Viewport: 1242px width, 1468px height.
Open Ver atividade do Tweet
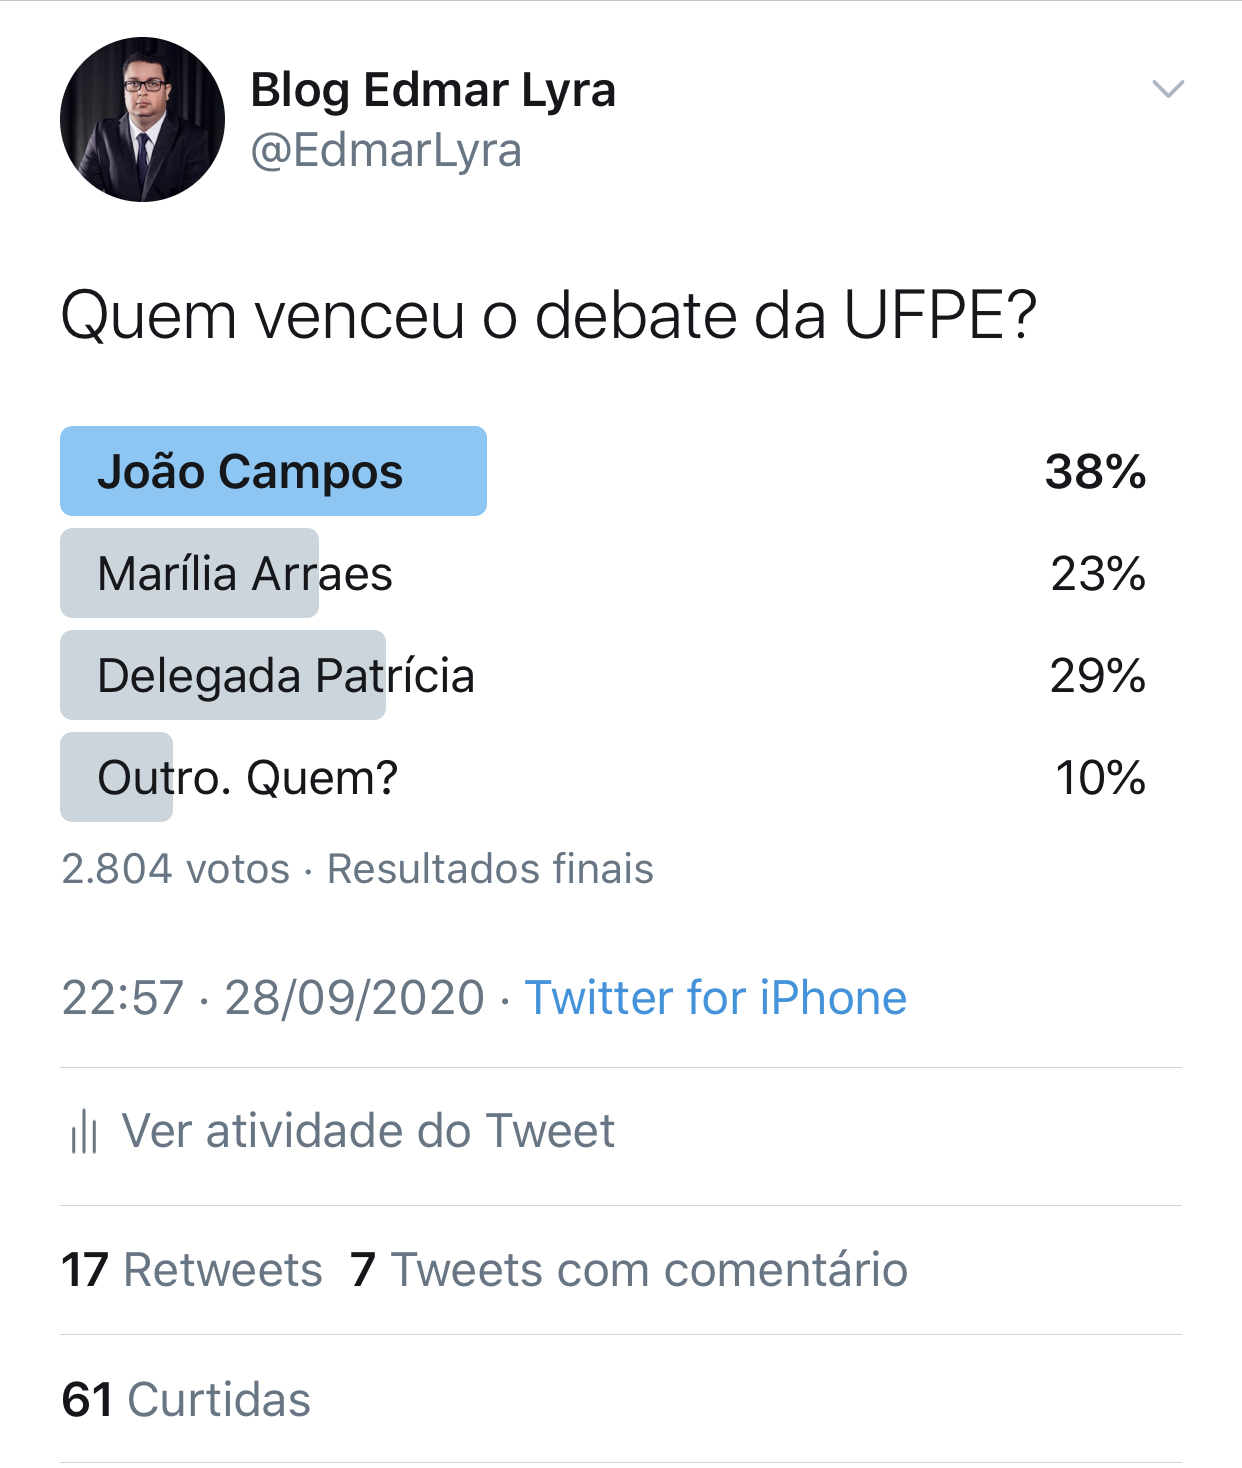point(368,1131)
